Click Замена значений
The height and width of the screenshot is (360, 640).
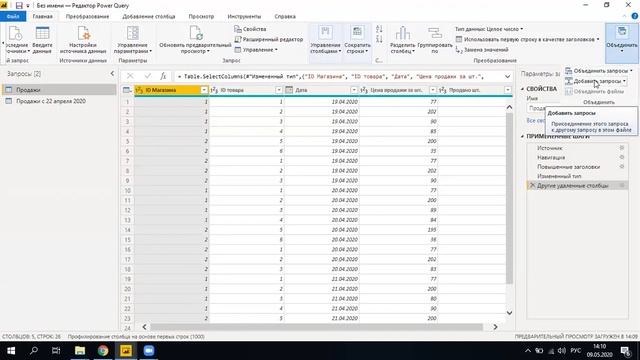coord(482,49)
